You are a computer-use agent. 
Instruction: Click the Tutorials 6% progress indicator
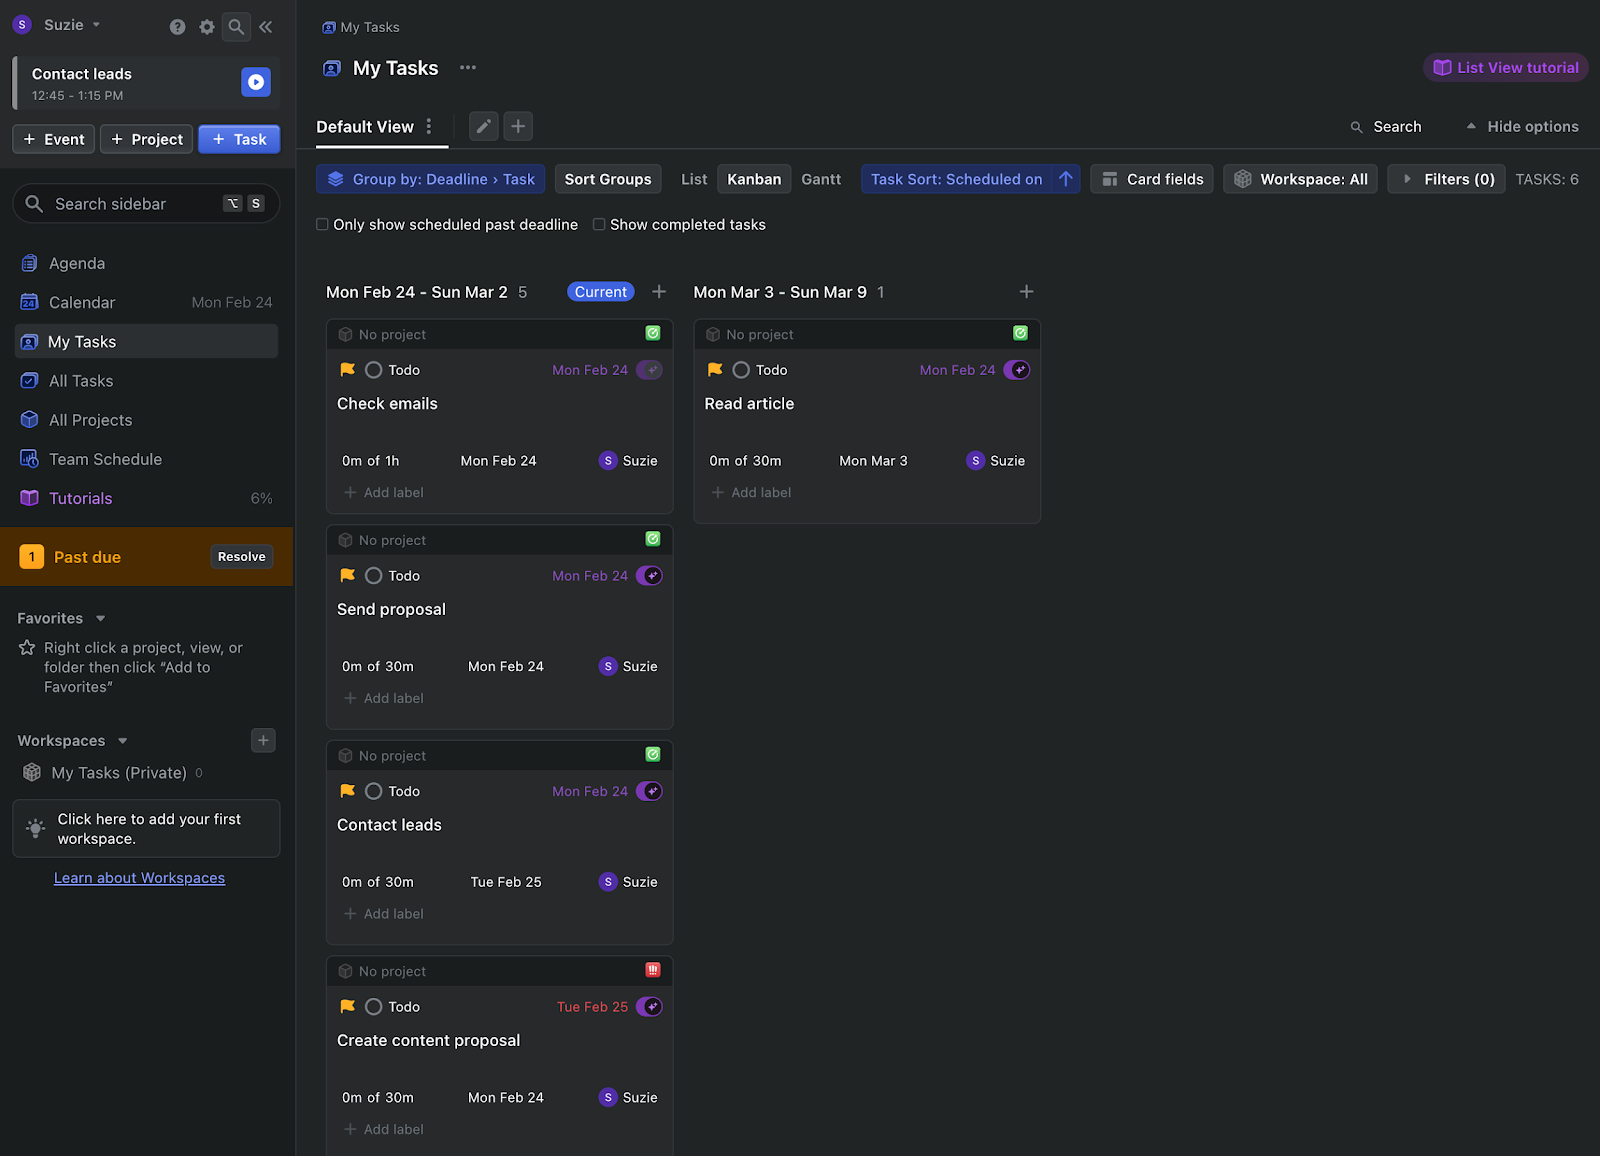[261, 497]
